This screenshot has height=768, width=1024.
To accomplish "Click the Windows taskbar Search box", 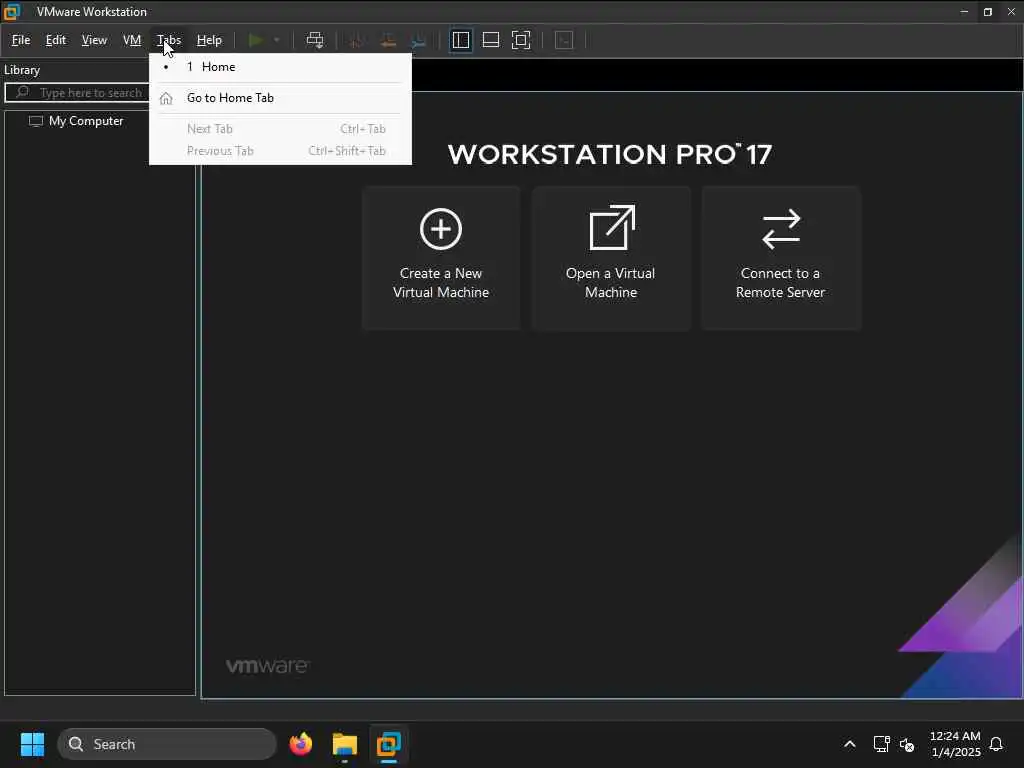I will (x=167, y=744).
